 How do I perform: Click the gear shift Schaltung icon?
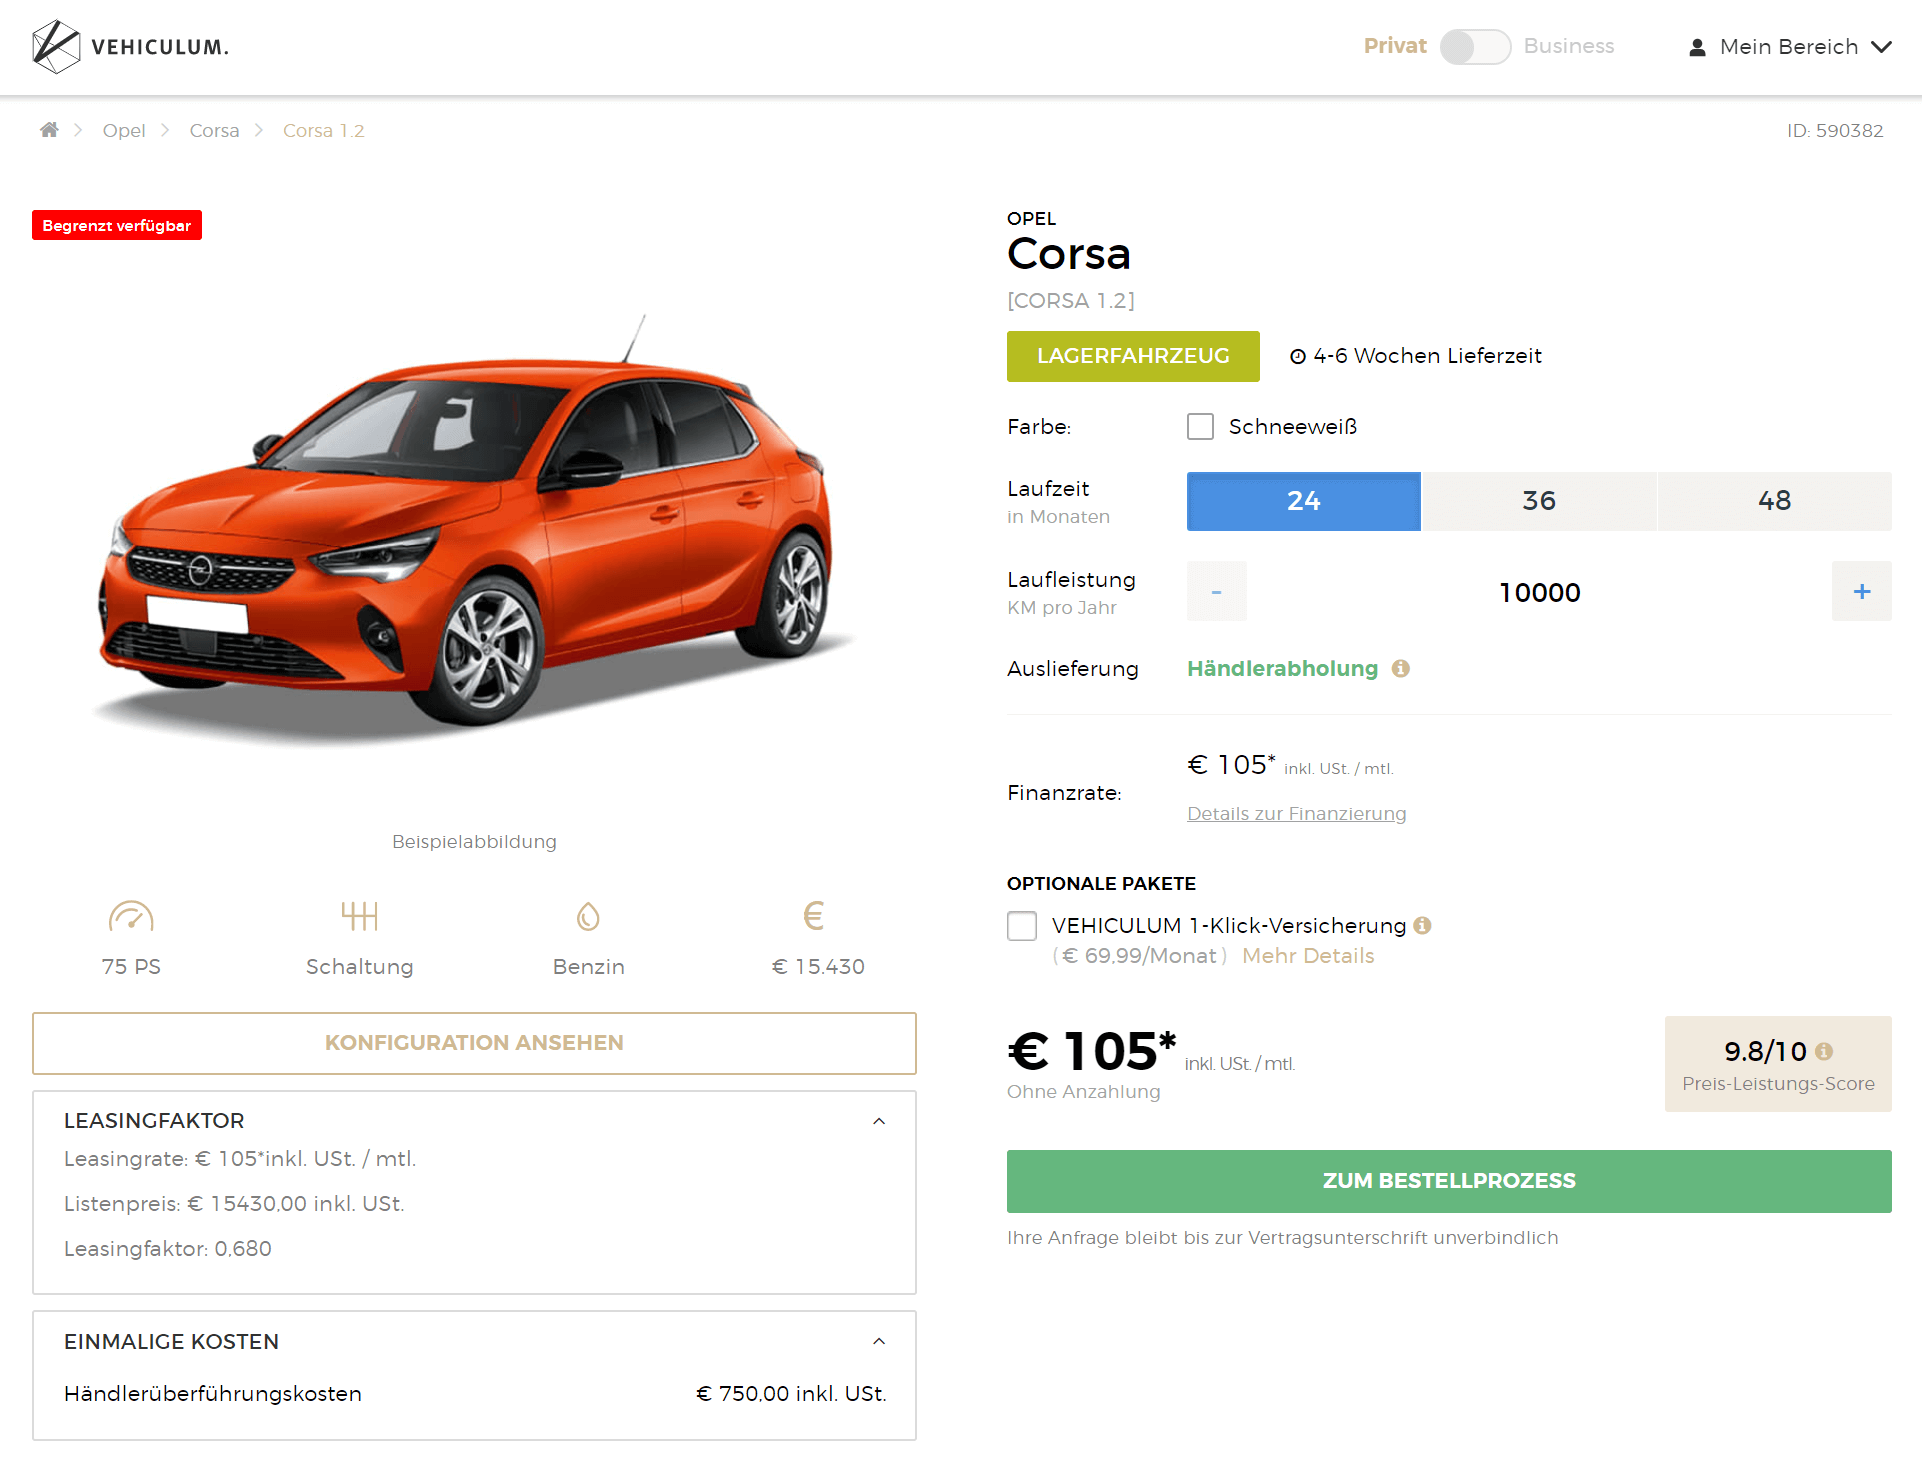(359, 916)
